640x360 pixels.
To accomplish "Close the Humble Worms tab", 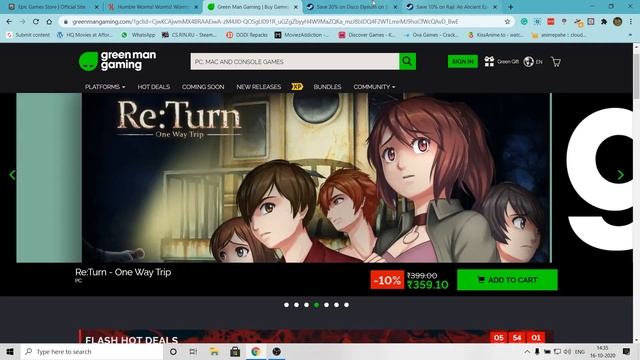I will coord(196,7).
